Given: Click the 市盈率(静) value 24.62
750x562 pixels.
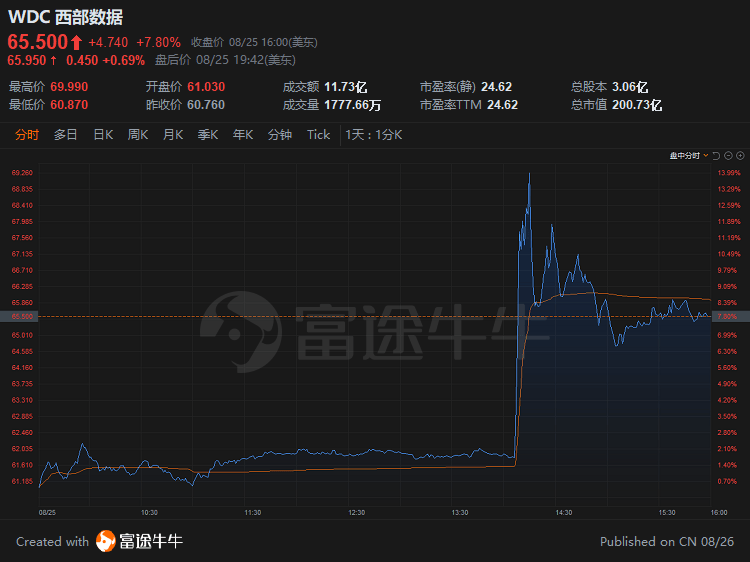Looking at the screenshot, I should [x=496, y=87].
